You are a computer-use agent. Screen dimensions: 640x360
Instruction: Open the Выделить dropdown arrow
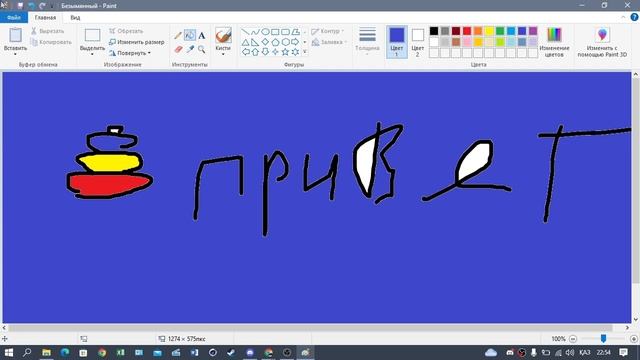coord(92,54)
